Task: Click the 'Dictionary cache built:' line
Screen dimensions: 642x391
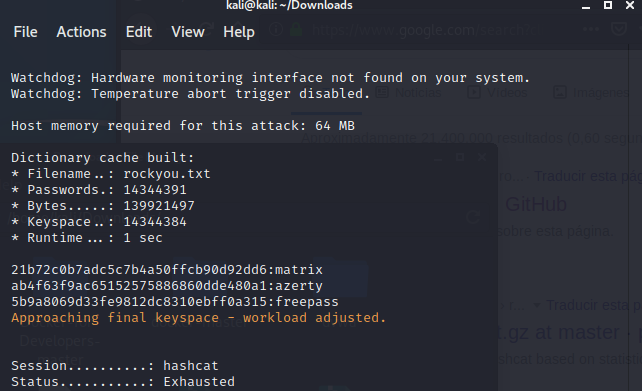Action: 102,158
